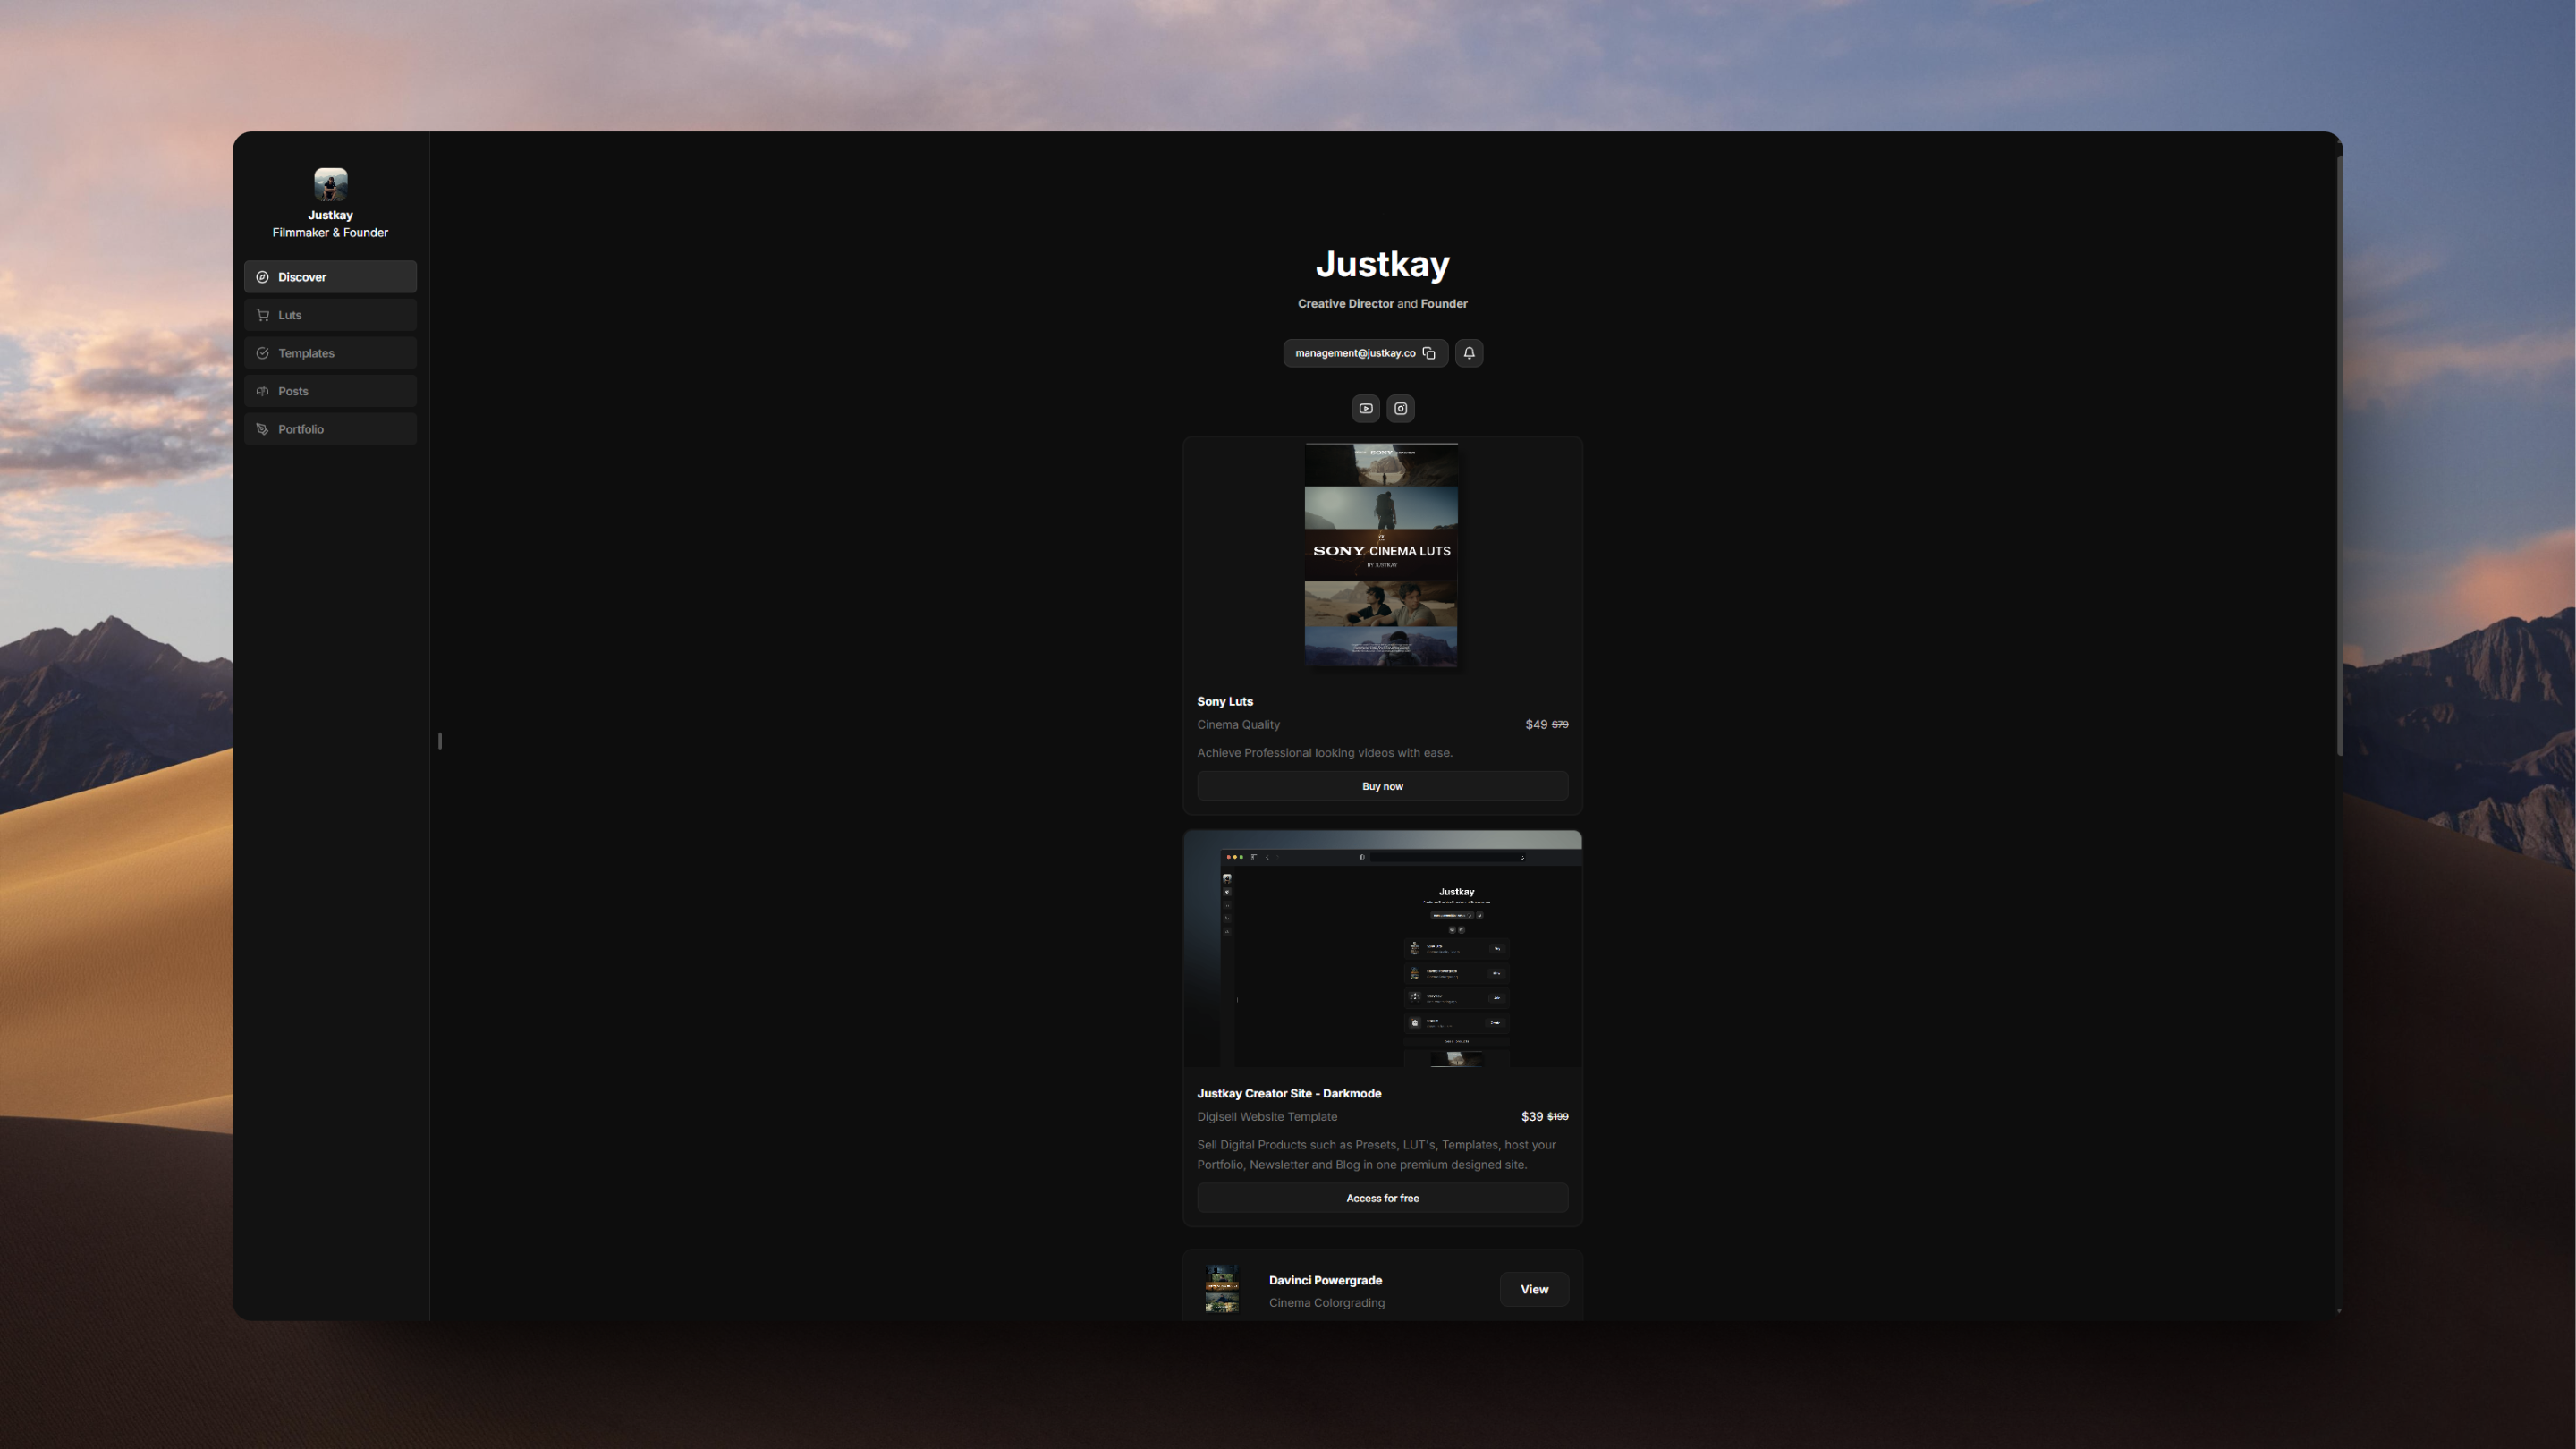Viewport: 2576px width, 1449px height.
Task: Click the Luts shopping cart icon
Action: [262, 315]
